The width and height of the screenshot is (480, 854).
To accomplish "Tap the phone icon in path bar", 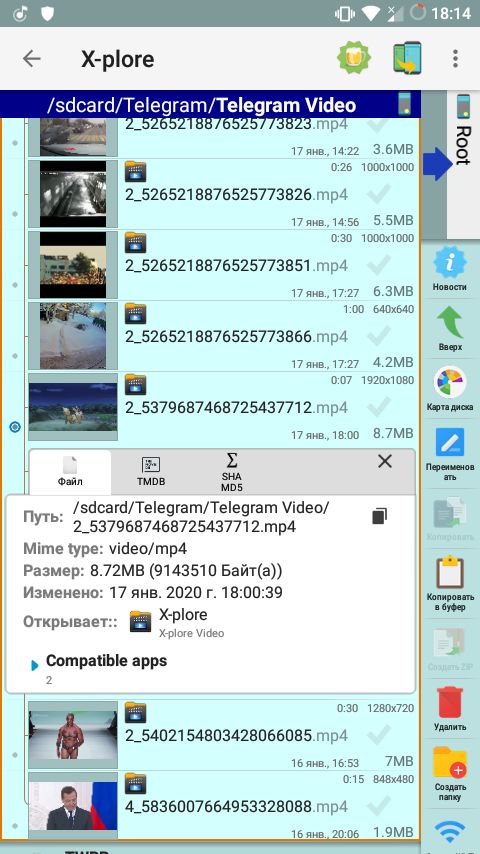I will coord(405,103).
